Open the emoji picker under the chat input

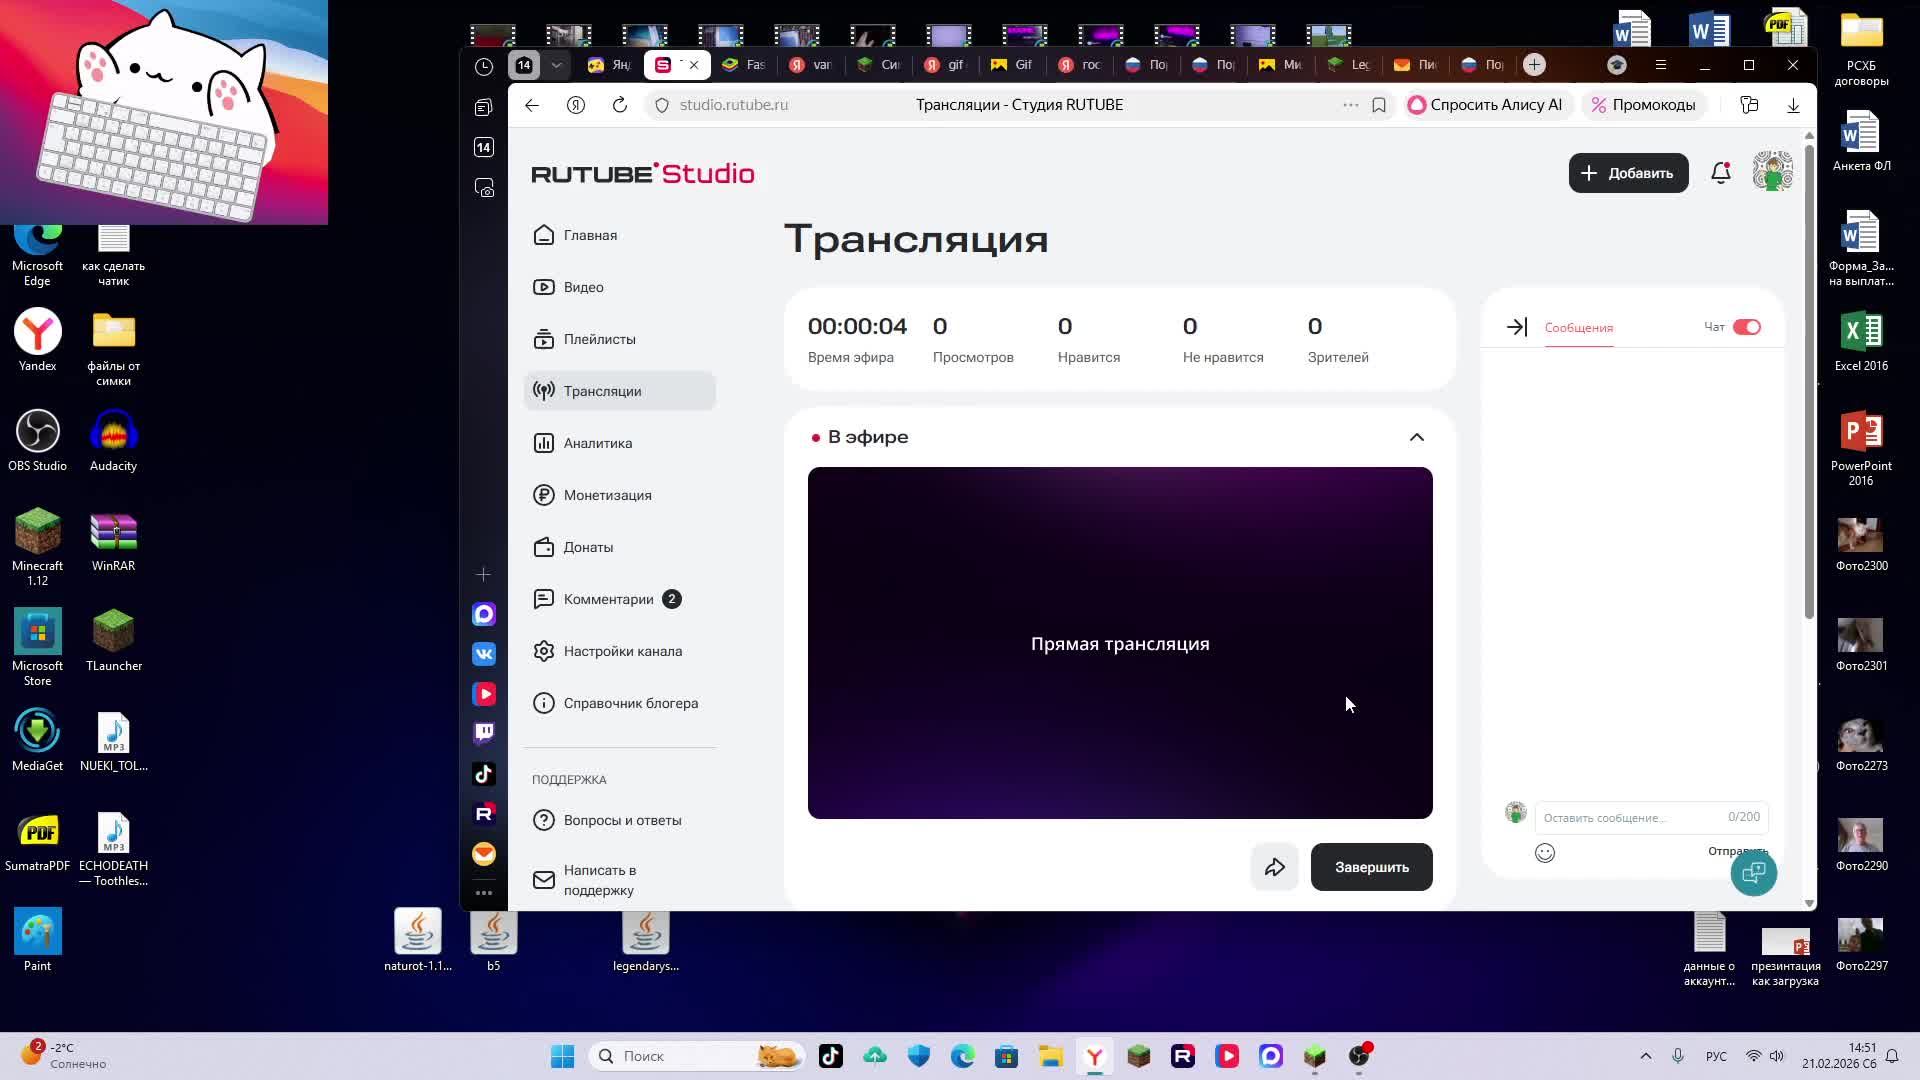pos(1544,853)
